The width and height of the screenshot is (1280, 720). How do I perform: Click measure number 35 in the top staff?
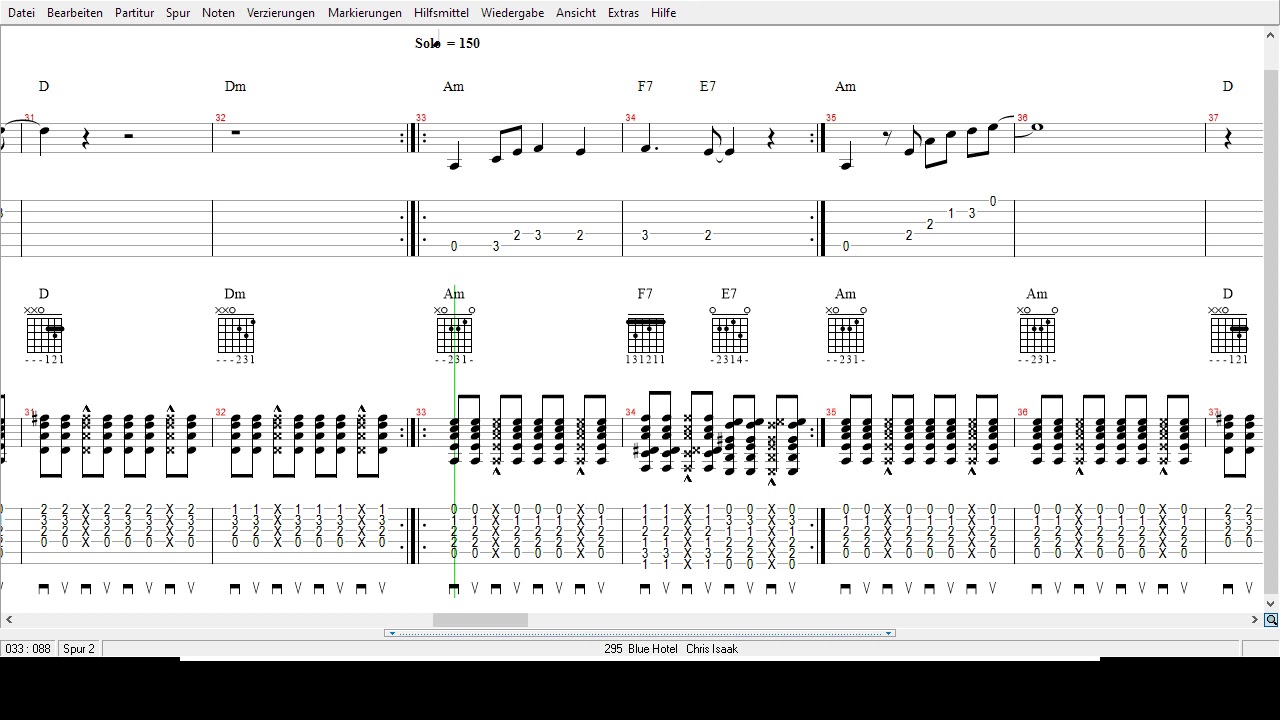(x=831, y=118)
